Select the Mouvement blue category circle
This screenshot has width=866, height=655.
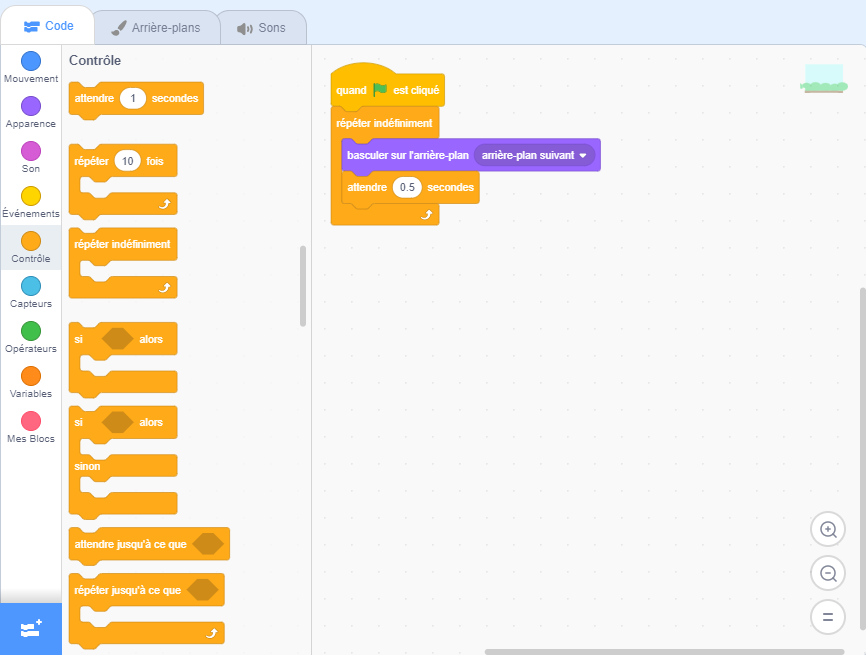coord(31,62)
